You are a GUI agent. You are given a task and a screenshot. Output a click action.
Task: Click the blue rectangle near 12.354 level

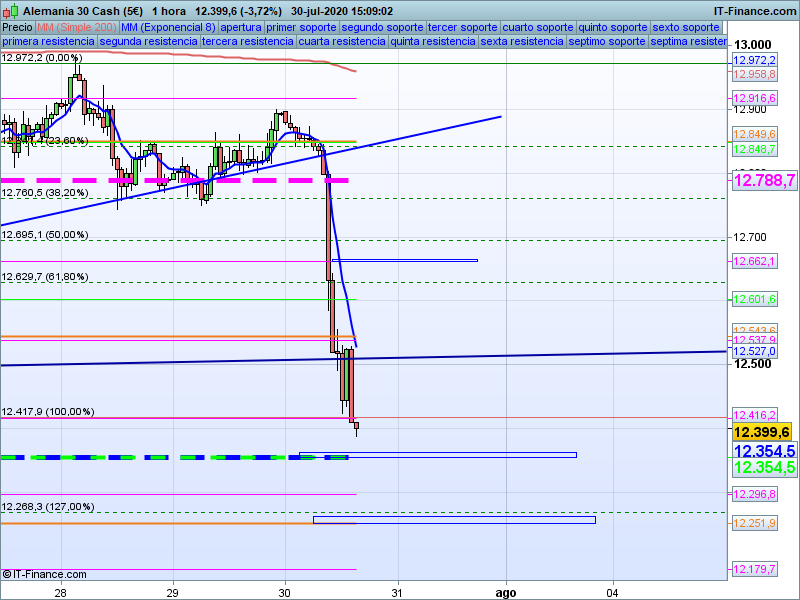tap(438, 455)
